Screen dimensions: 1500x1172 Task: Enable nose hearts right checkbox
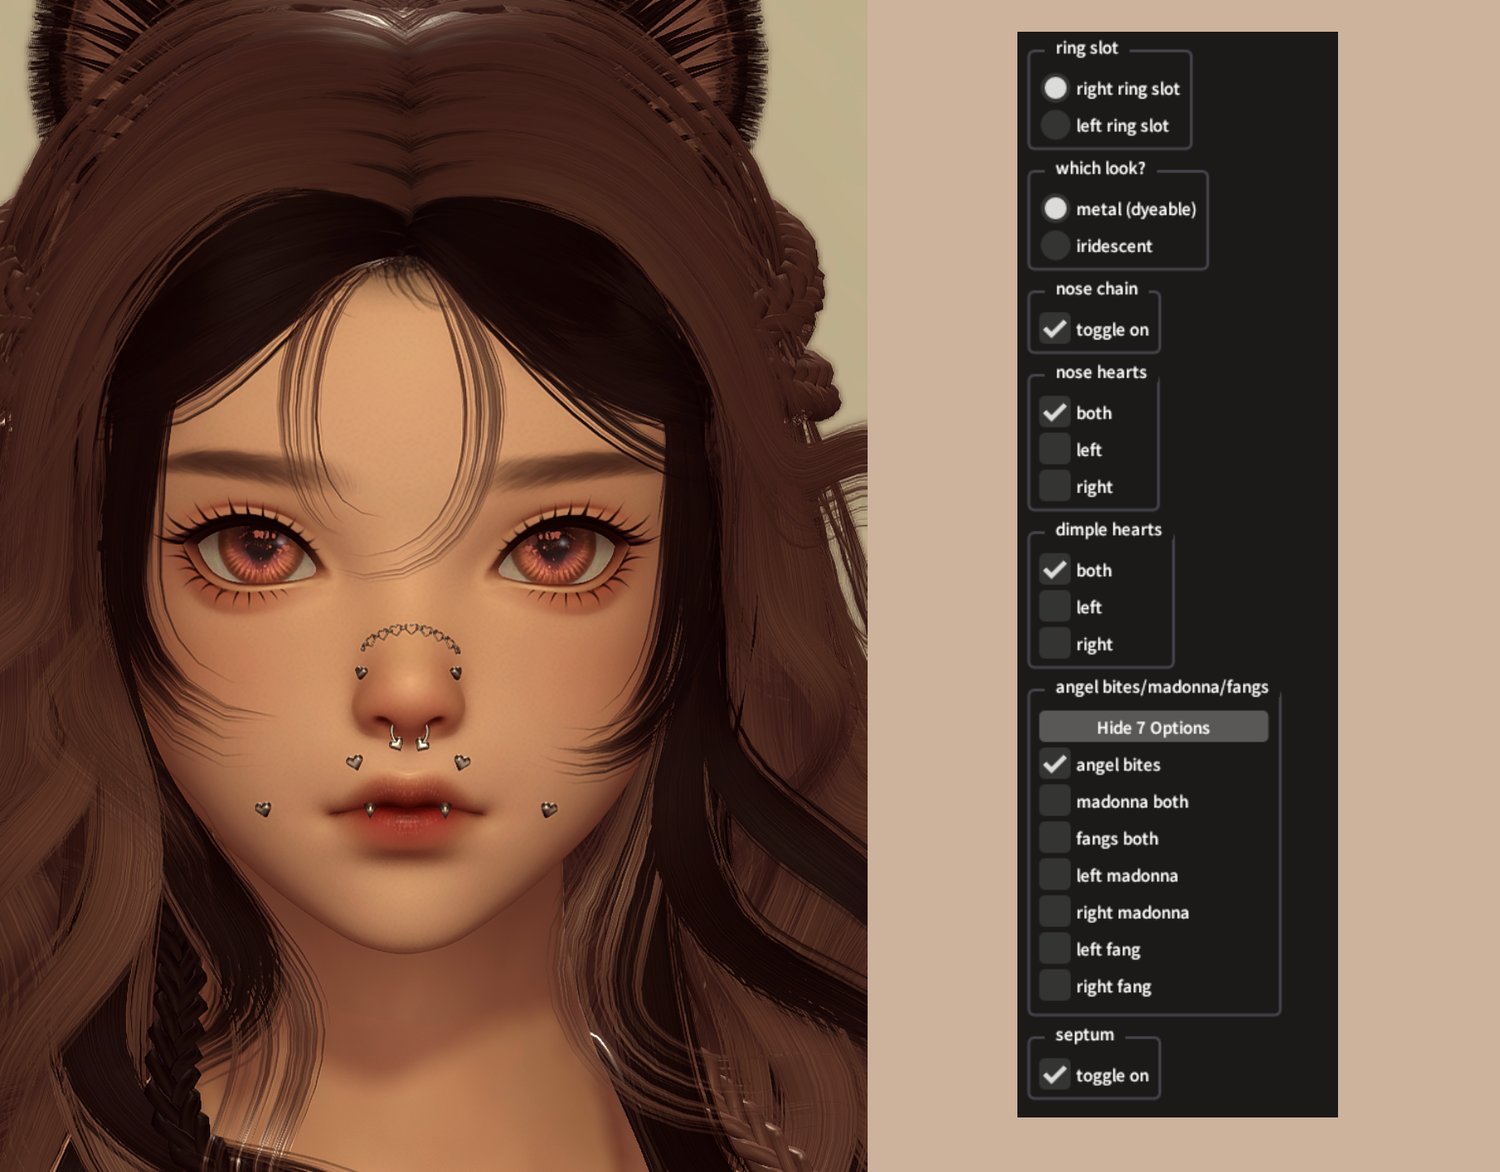[x=1054, y=486]
